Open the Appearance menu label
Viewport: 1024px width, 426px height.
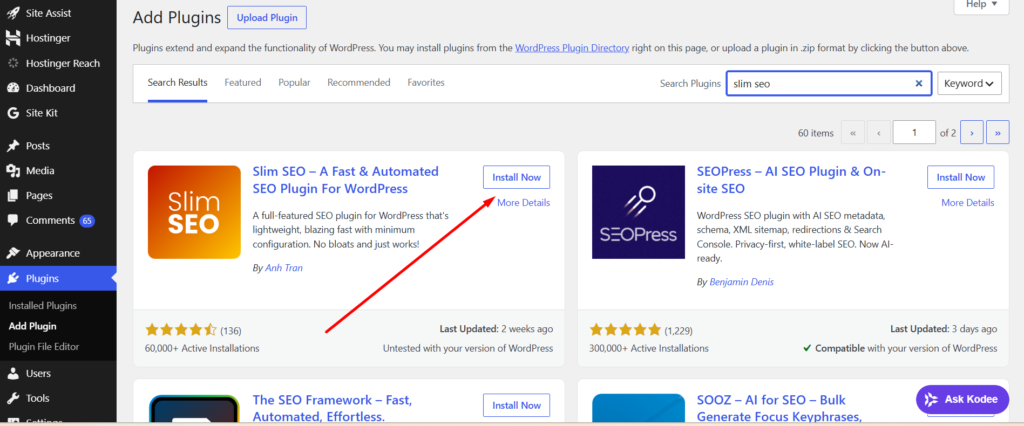pos(53,254)
